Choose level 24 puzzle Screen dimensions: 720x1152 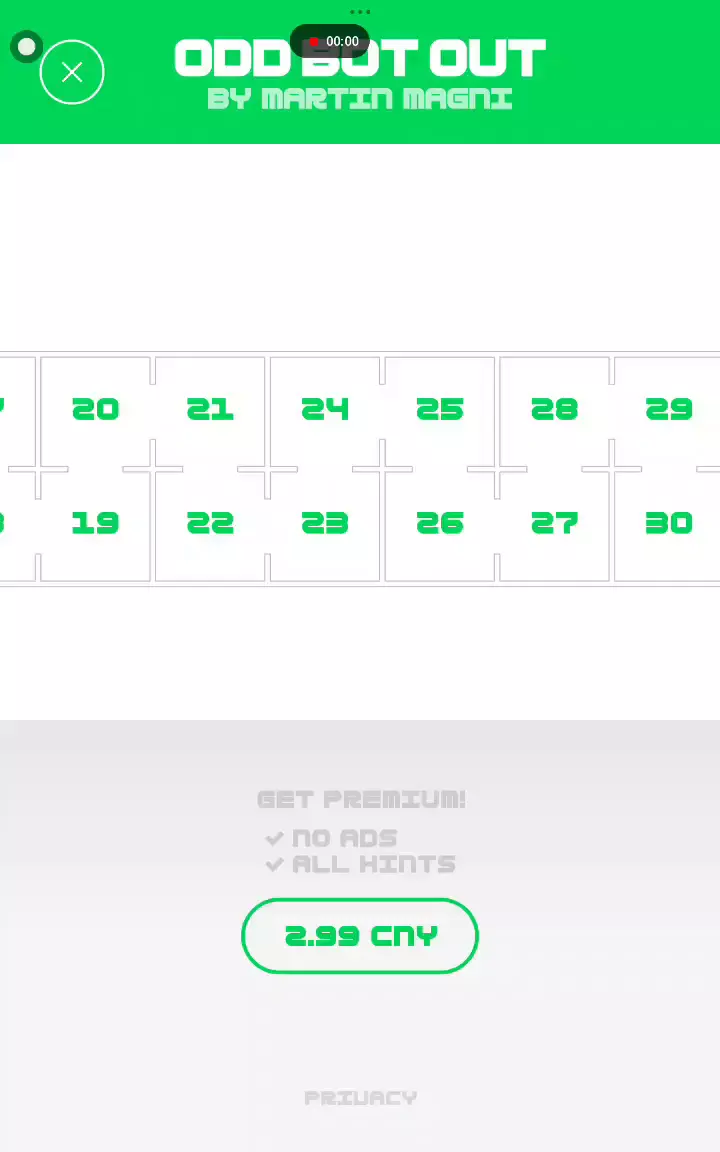click(x=325, y=410)
